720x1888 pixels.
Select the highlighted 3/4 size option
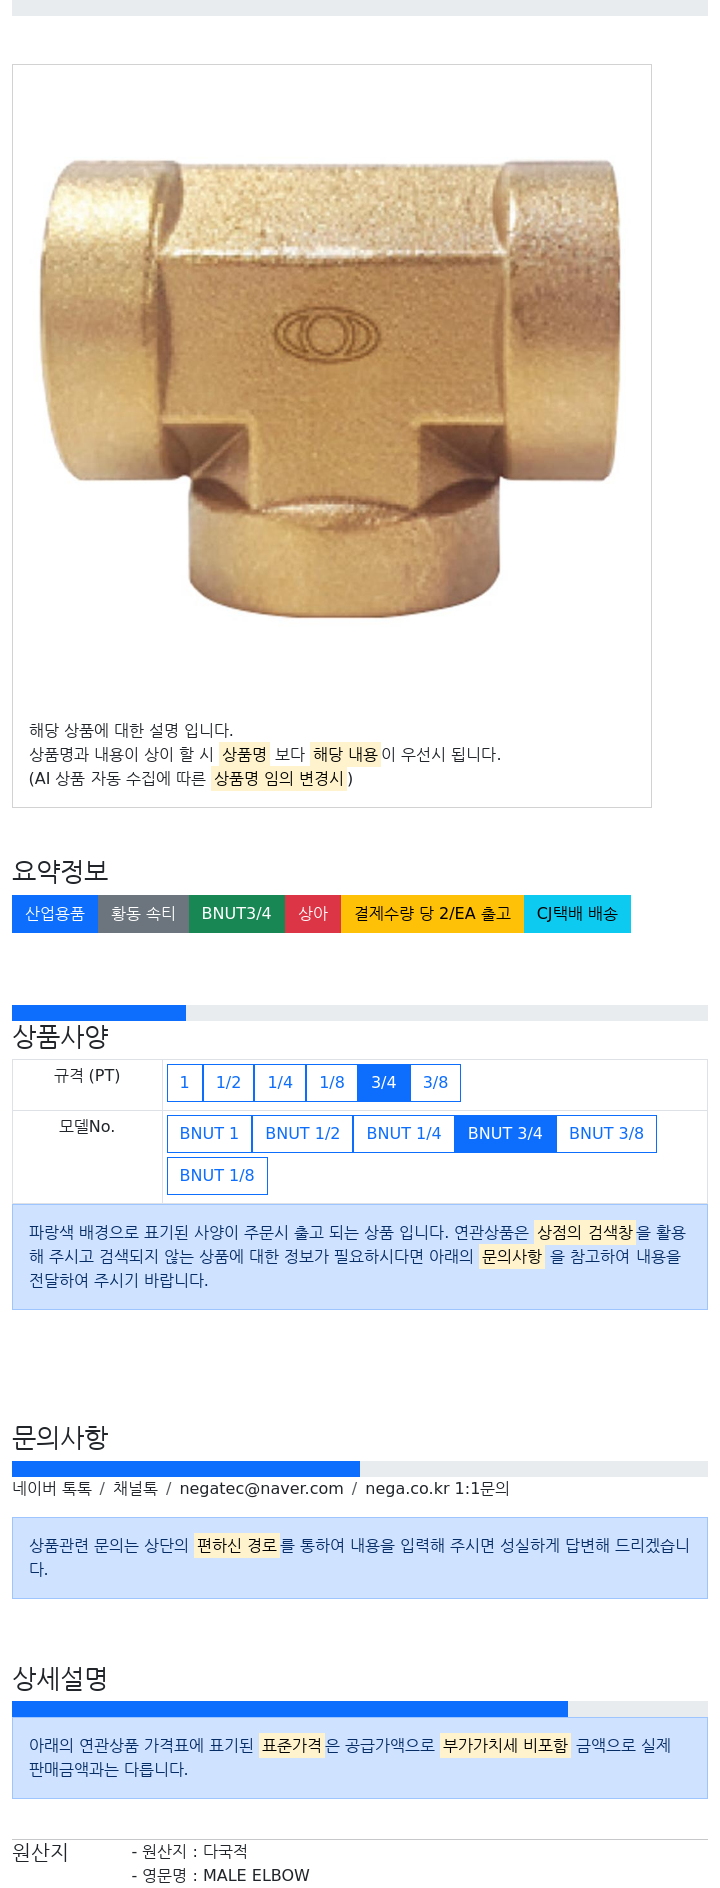tap(384, 1083)
